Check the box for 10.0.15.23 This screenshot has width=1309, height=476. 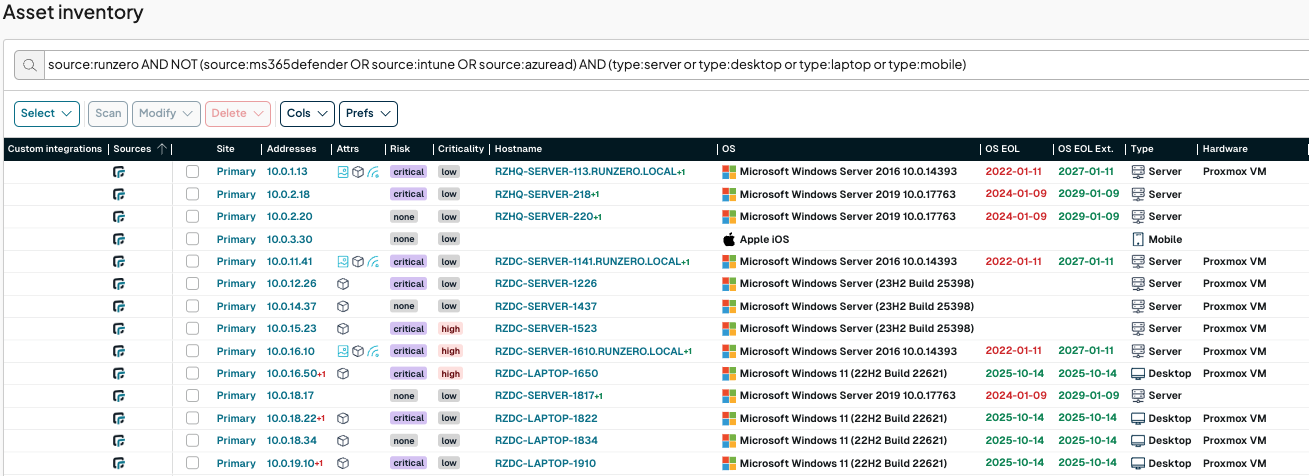193,328
